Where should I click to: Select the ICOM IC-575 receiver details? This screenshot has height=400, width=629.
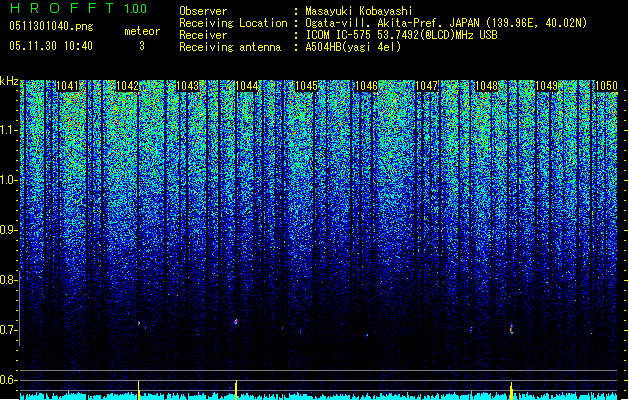(401, 35)
